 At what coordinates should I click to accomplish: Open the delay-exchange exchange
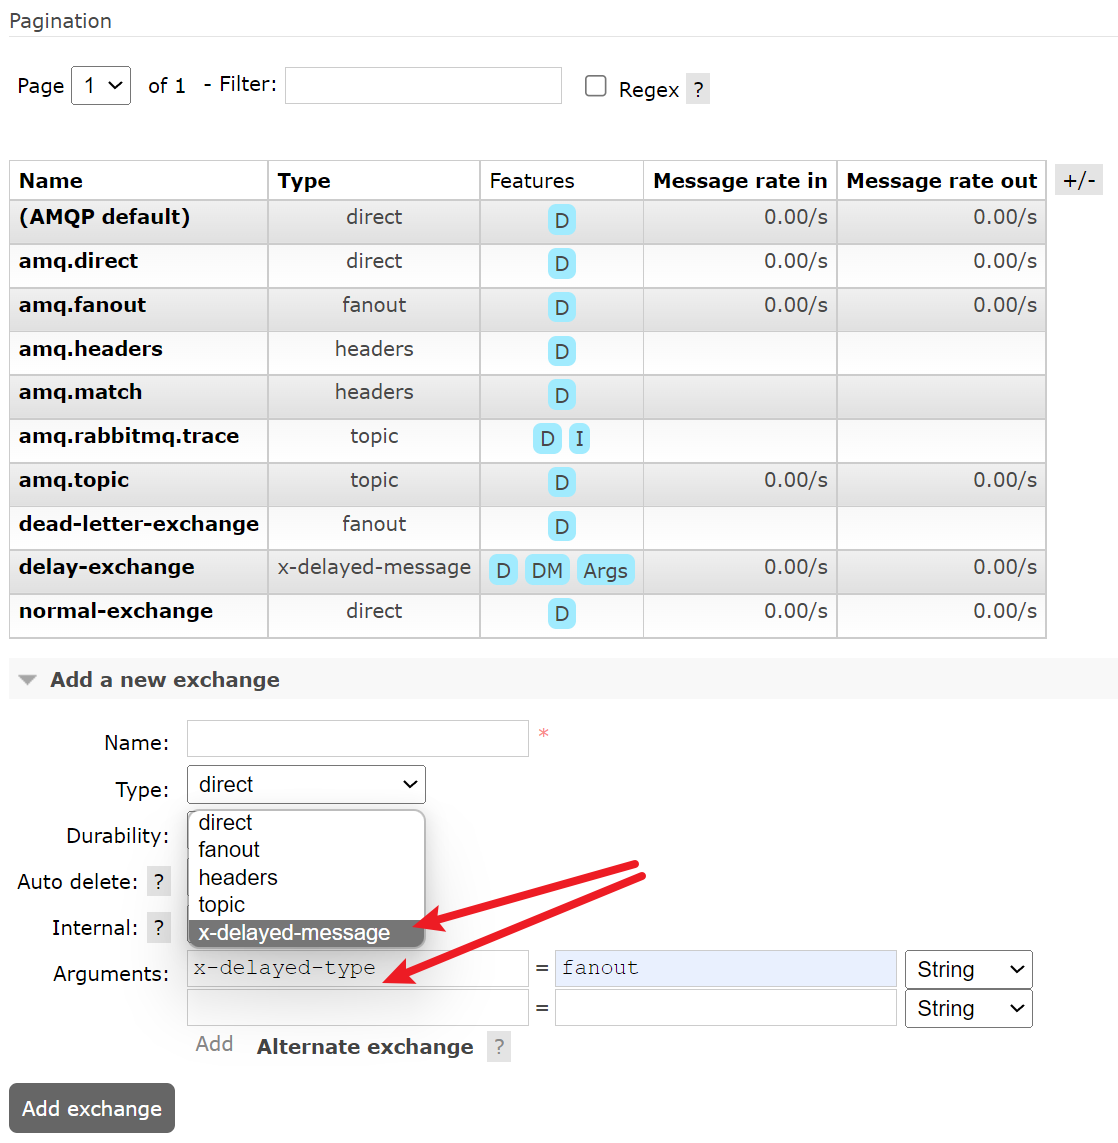click(x=106, y=567)
